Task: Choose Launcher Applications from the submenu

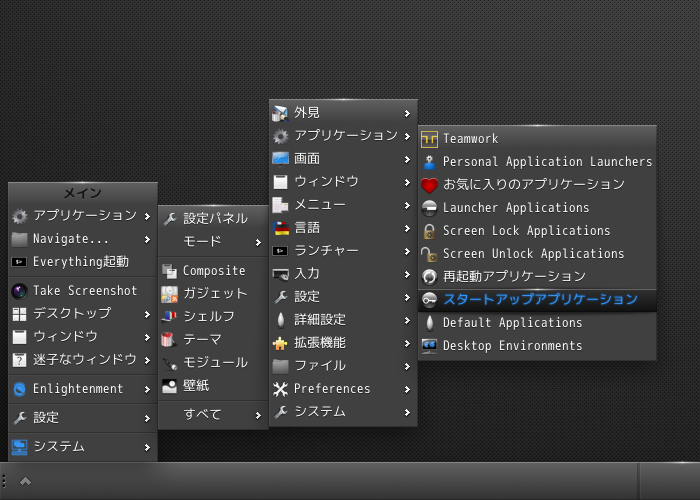Action: [537, 208]
